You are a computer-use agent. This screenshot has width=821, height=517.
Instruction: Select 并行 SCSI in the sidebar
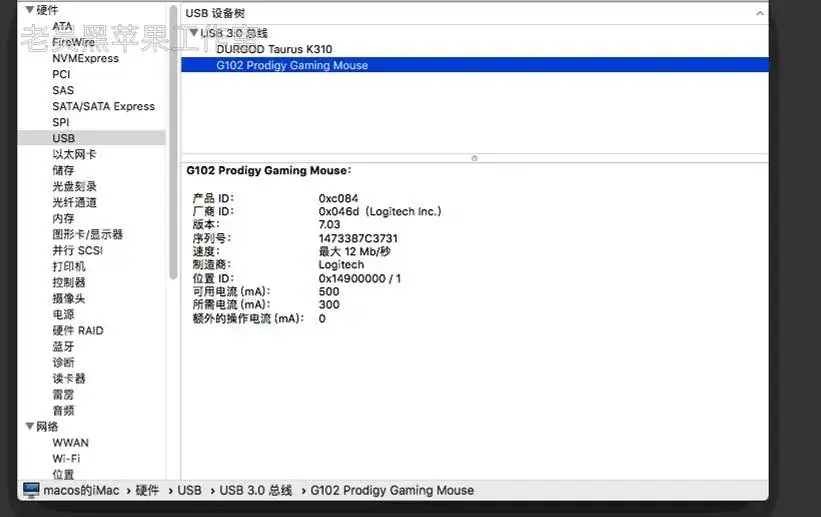[77, 250]
